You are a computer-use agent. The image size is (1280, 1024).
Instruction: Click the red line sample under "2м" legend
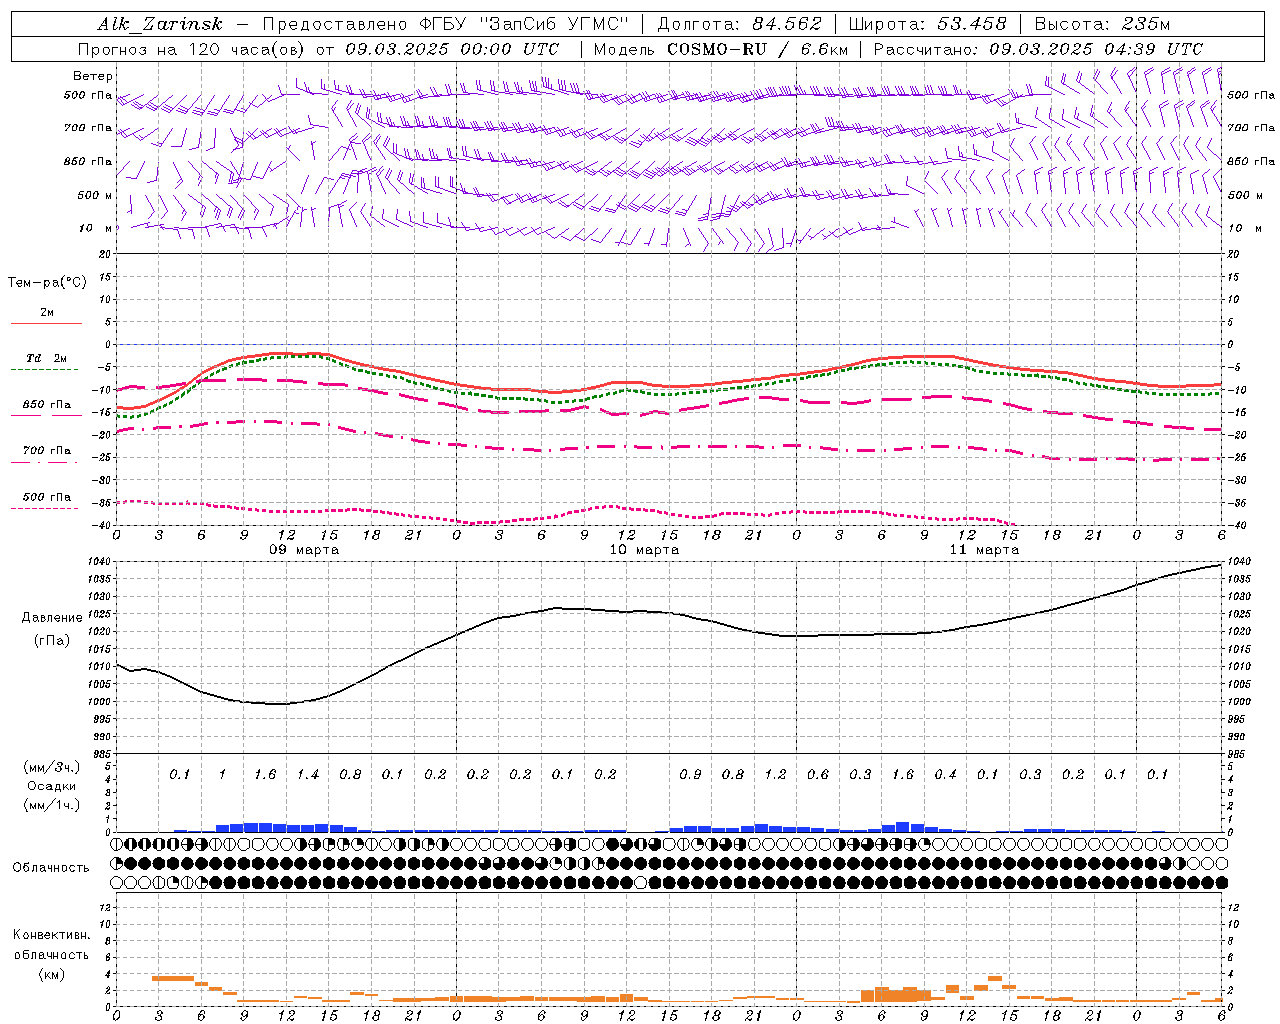[x=46, y=324]
